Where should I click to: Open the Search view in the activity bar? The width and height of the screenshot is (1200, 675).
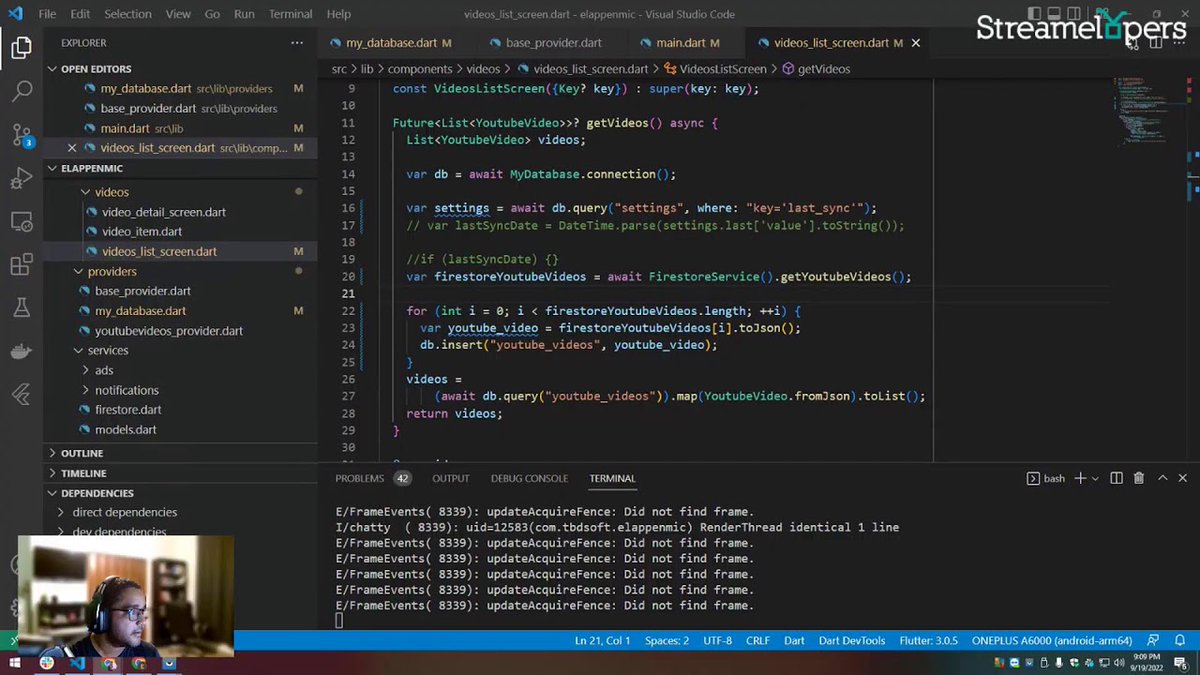22,91
